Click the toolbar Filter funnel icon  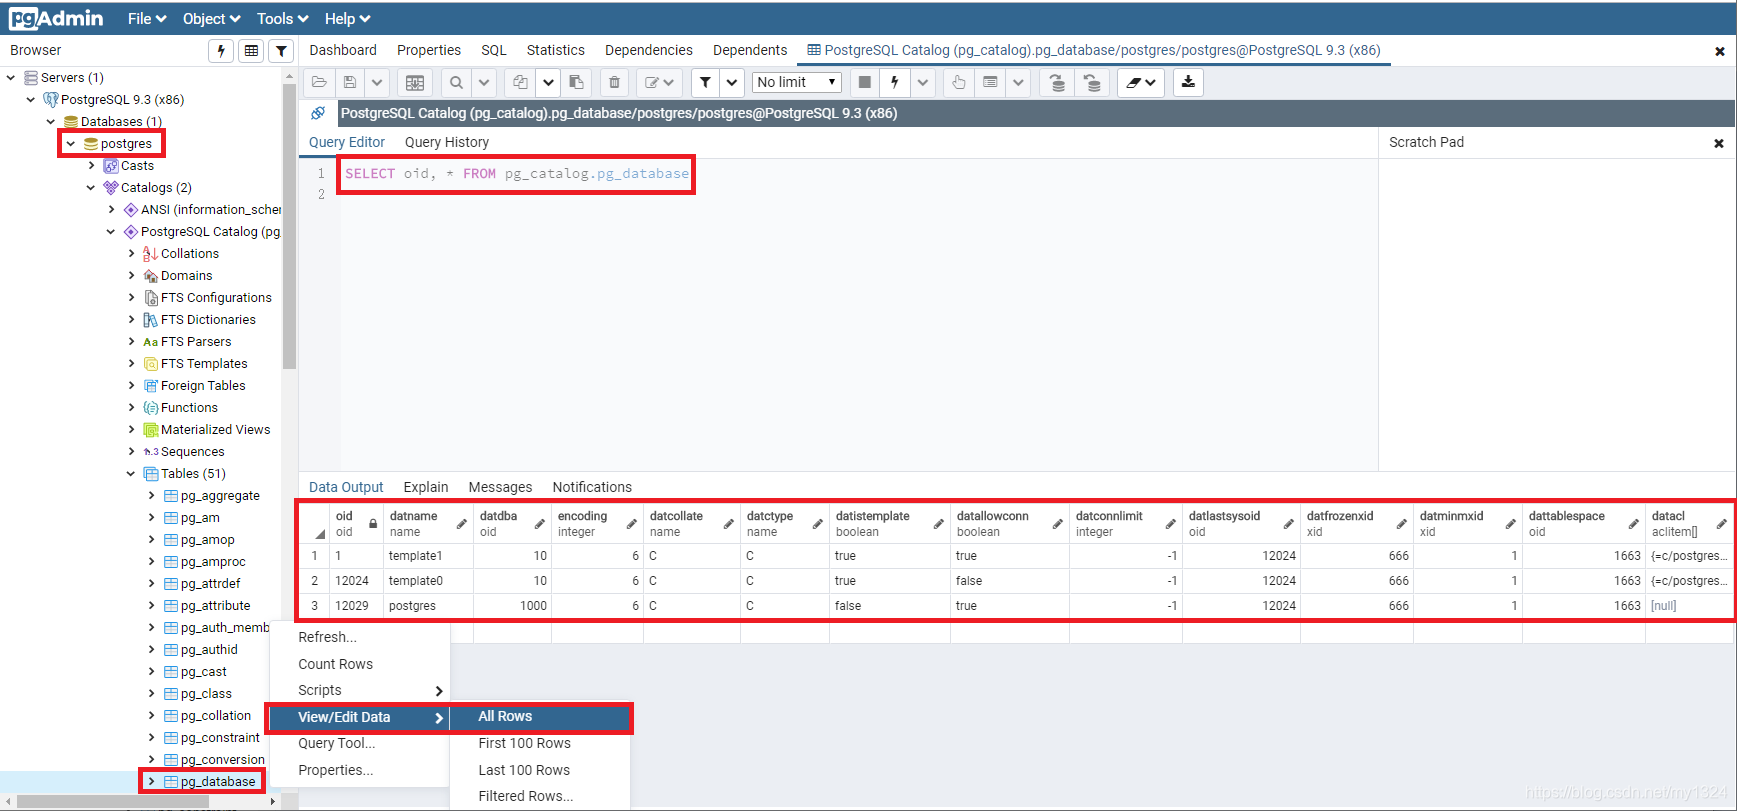pos(705,82)
